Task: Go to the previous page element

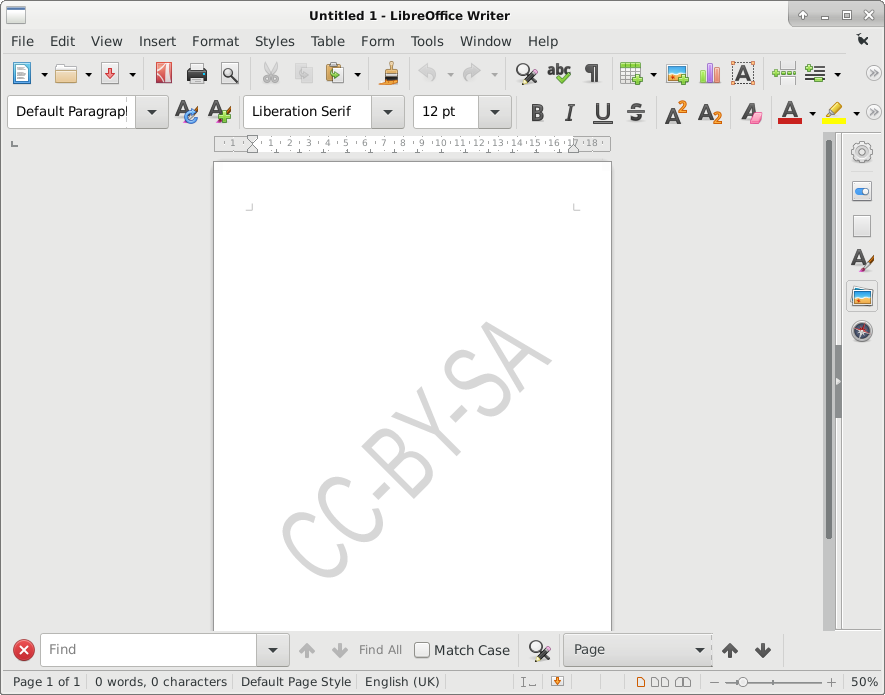Action: (730, 650)
